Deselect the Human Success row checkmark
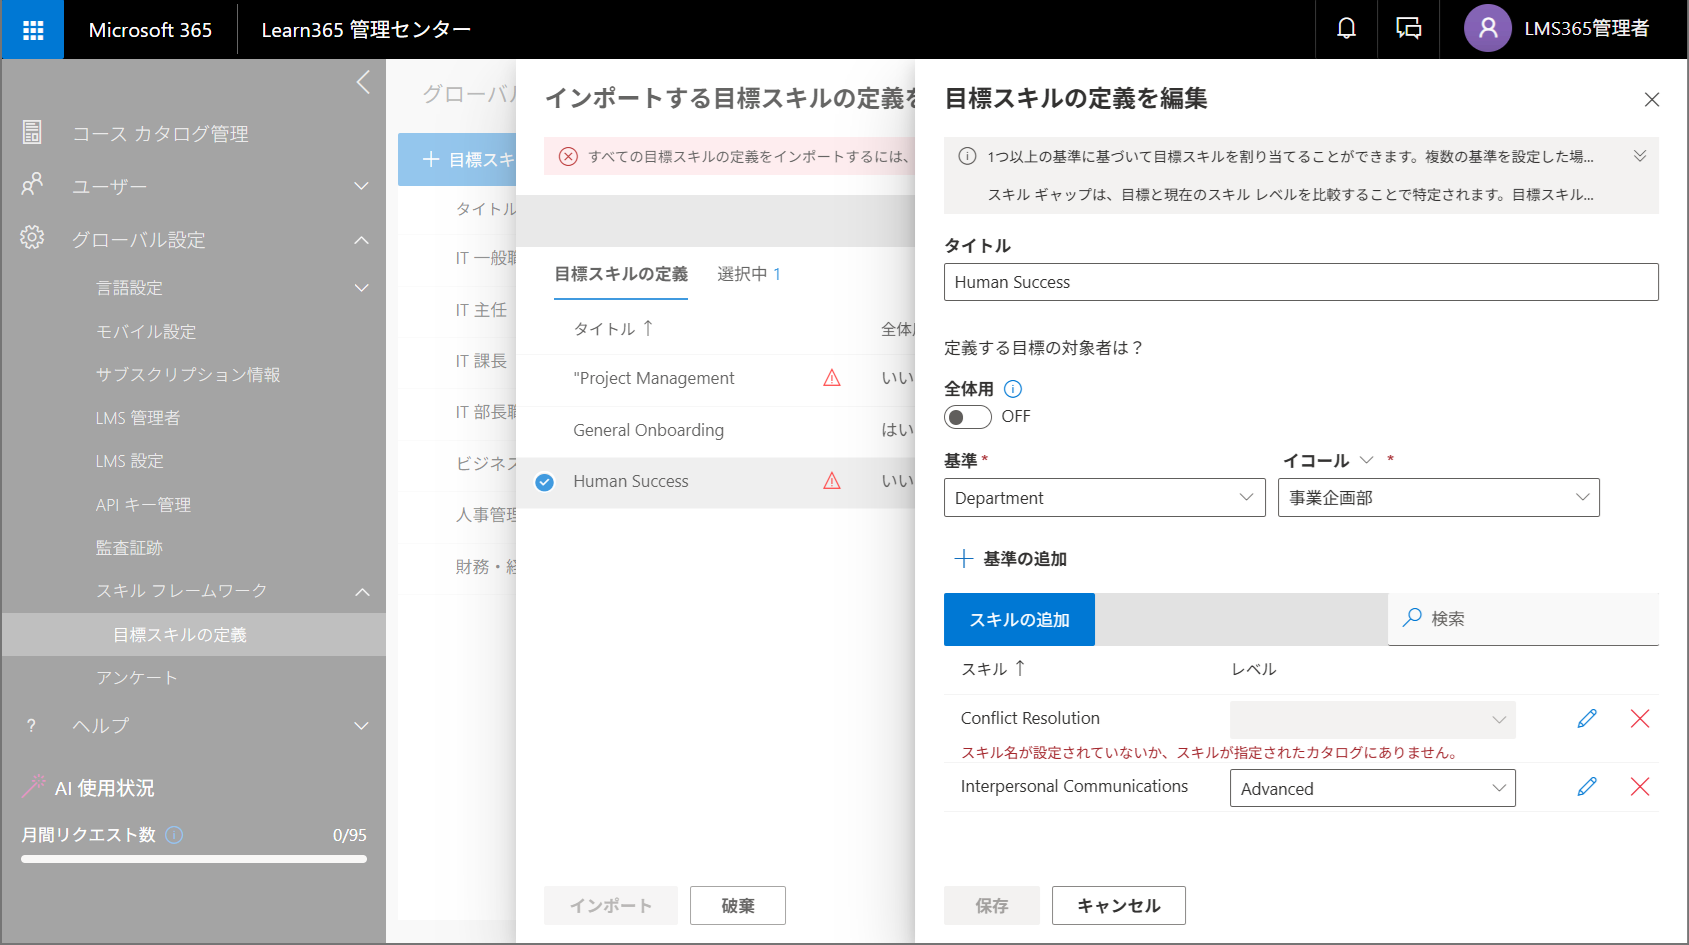 [544, 482]
